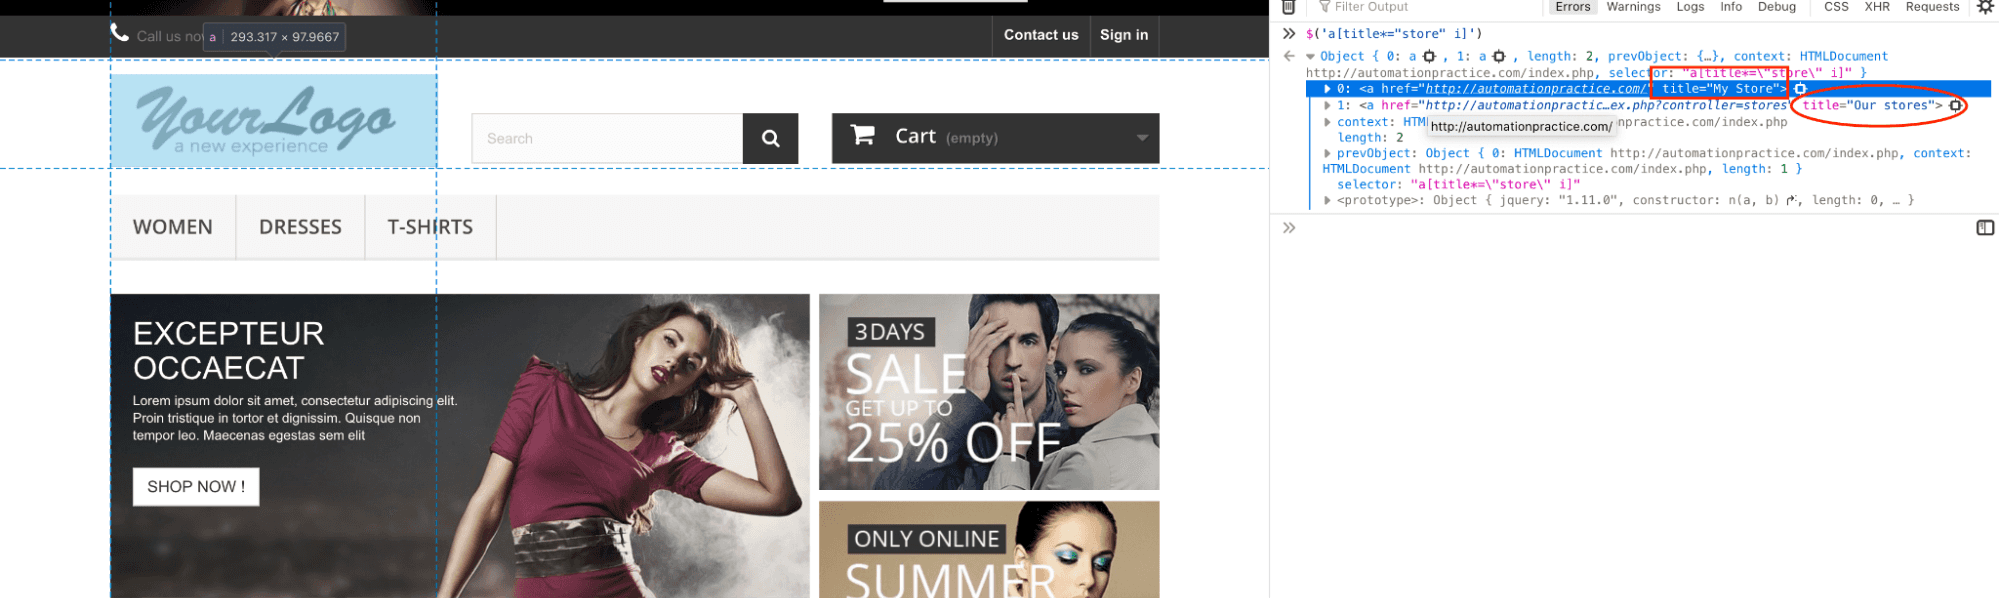Expand the '1: <a href' entry
1999x599 pixels.
[x=1327, y=105]
